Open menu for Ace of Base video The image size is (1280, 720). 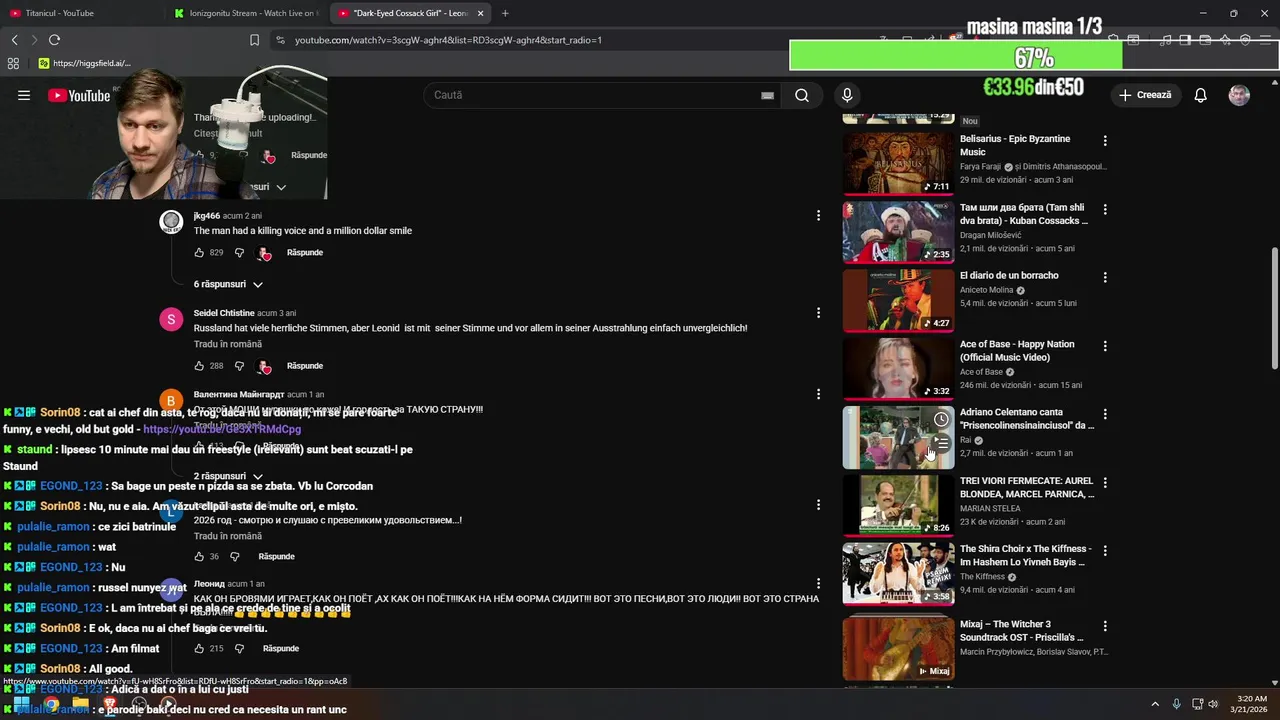1105,346
